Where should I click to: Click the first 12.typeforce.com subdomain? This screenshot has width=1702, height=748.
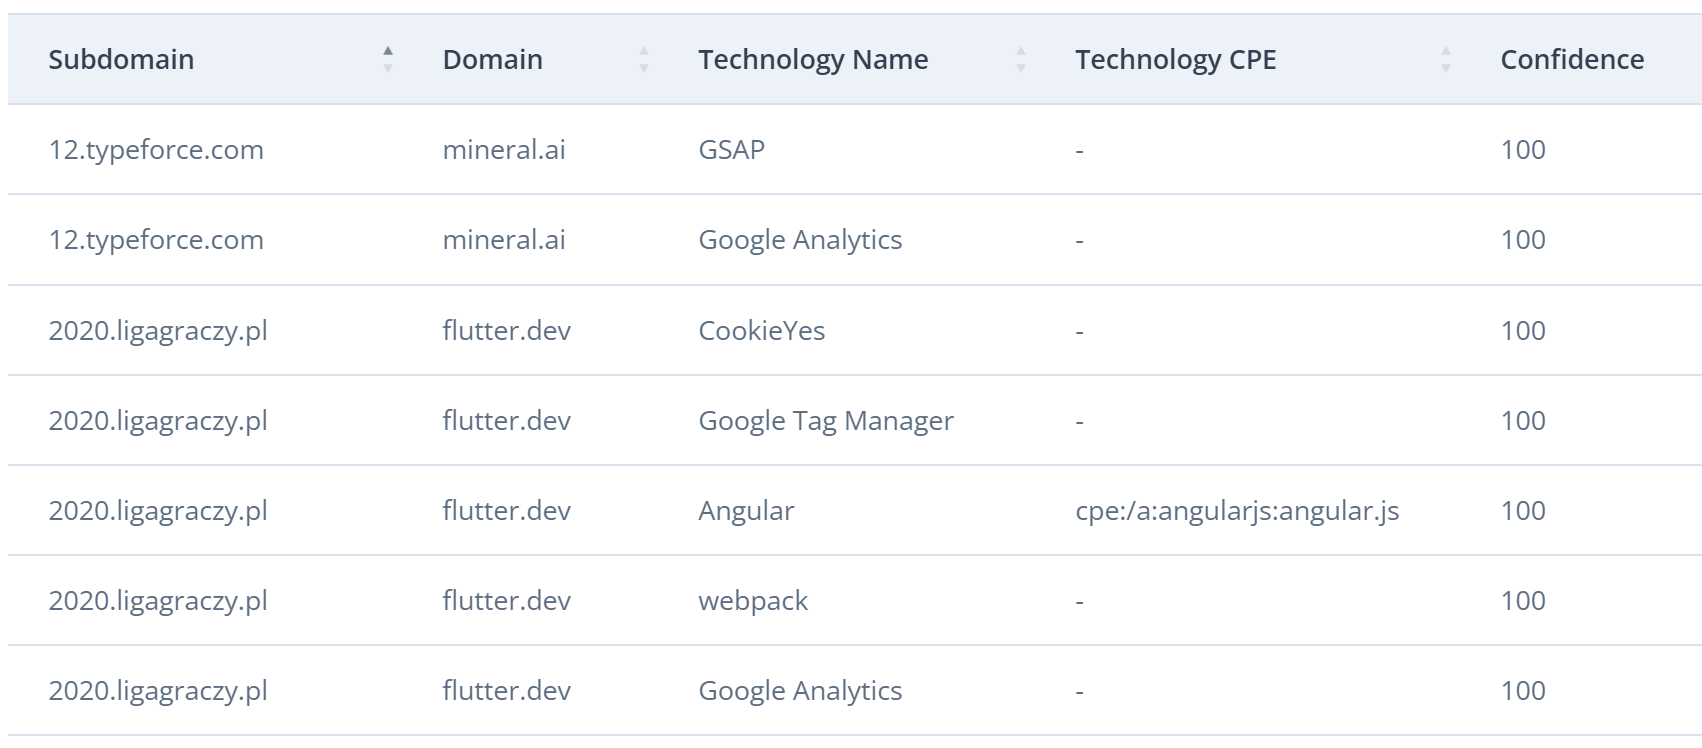pos(156,150)
